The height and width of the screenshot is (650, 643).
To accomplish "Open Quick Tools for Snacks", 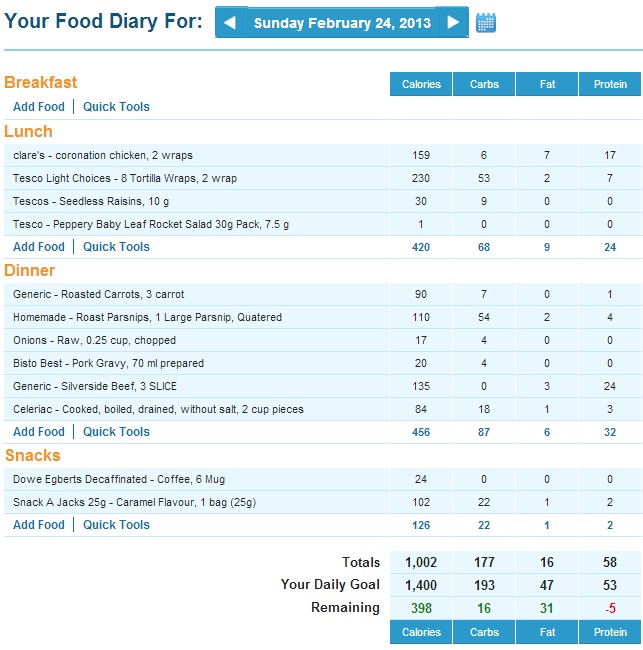I will pos(116,525).
